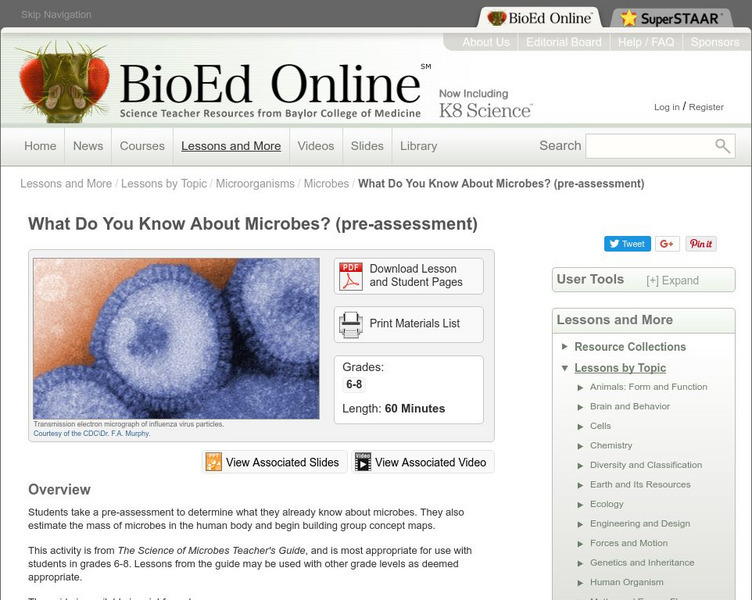
Task: Open the About Us page
Action: coord(486,42)
